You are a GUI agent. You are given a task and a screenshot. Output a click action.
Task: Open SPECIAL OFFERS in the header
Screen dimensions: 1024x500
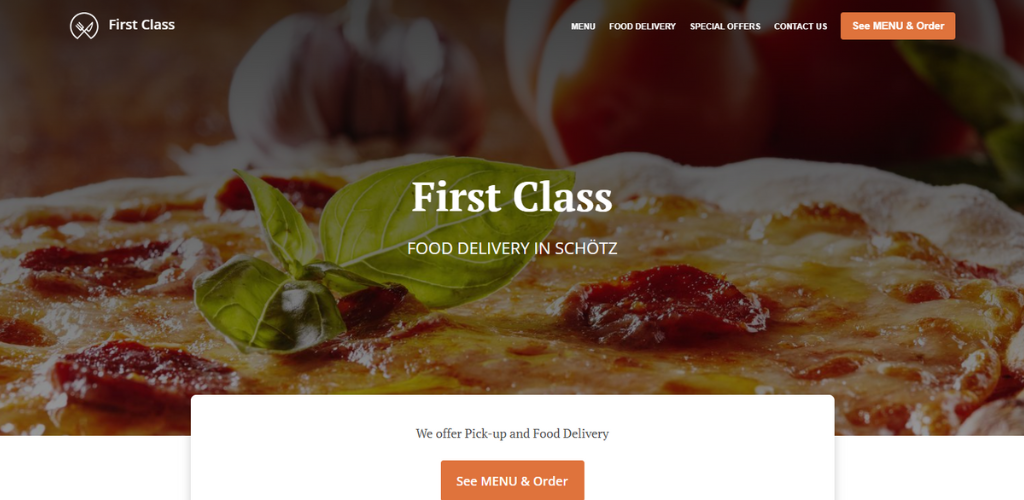coord(725,26)
